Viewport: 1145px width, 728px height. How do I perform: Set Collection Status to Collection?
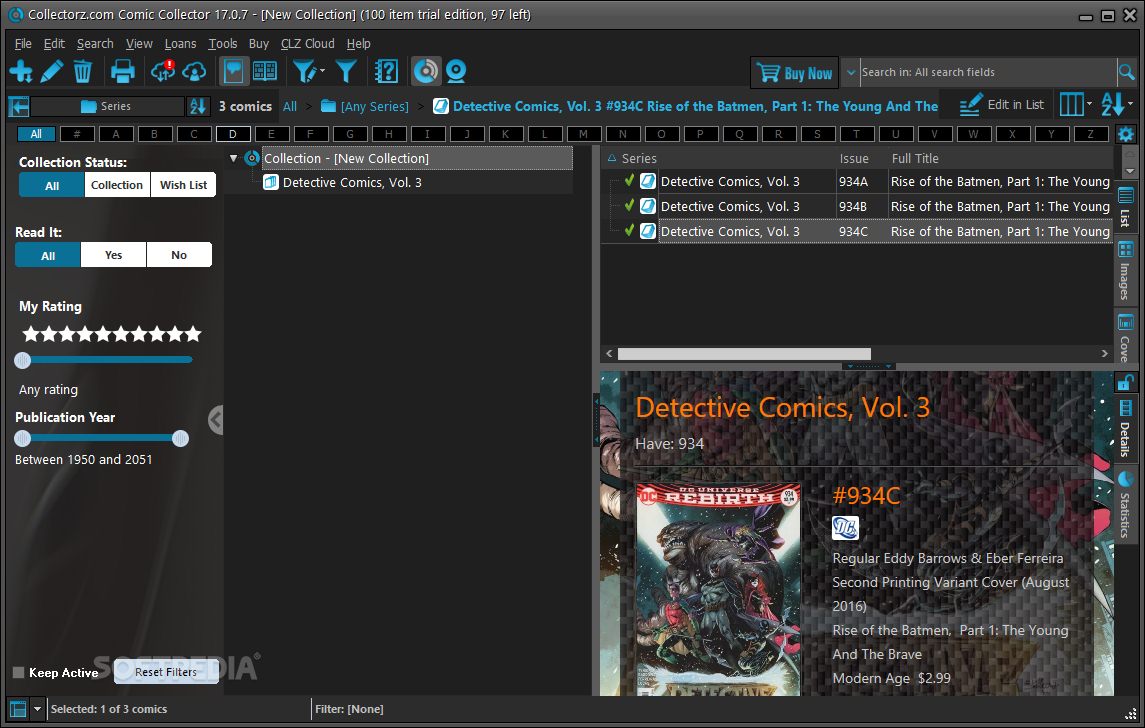coord(117,185)
